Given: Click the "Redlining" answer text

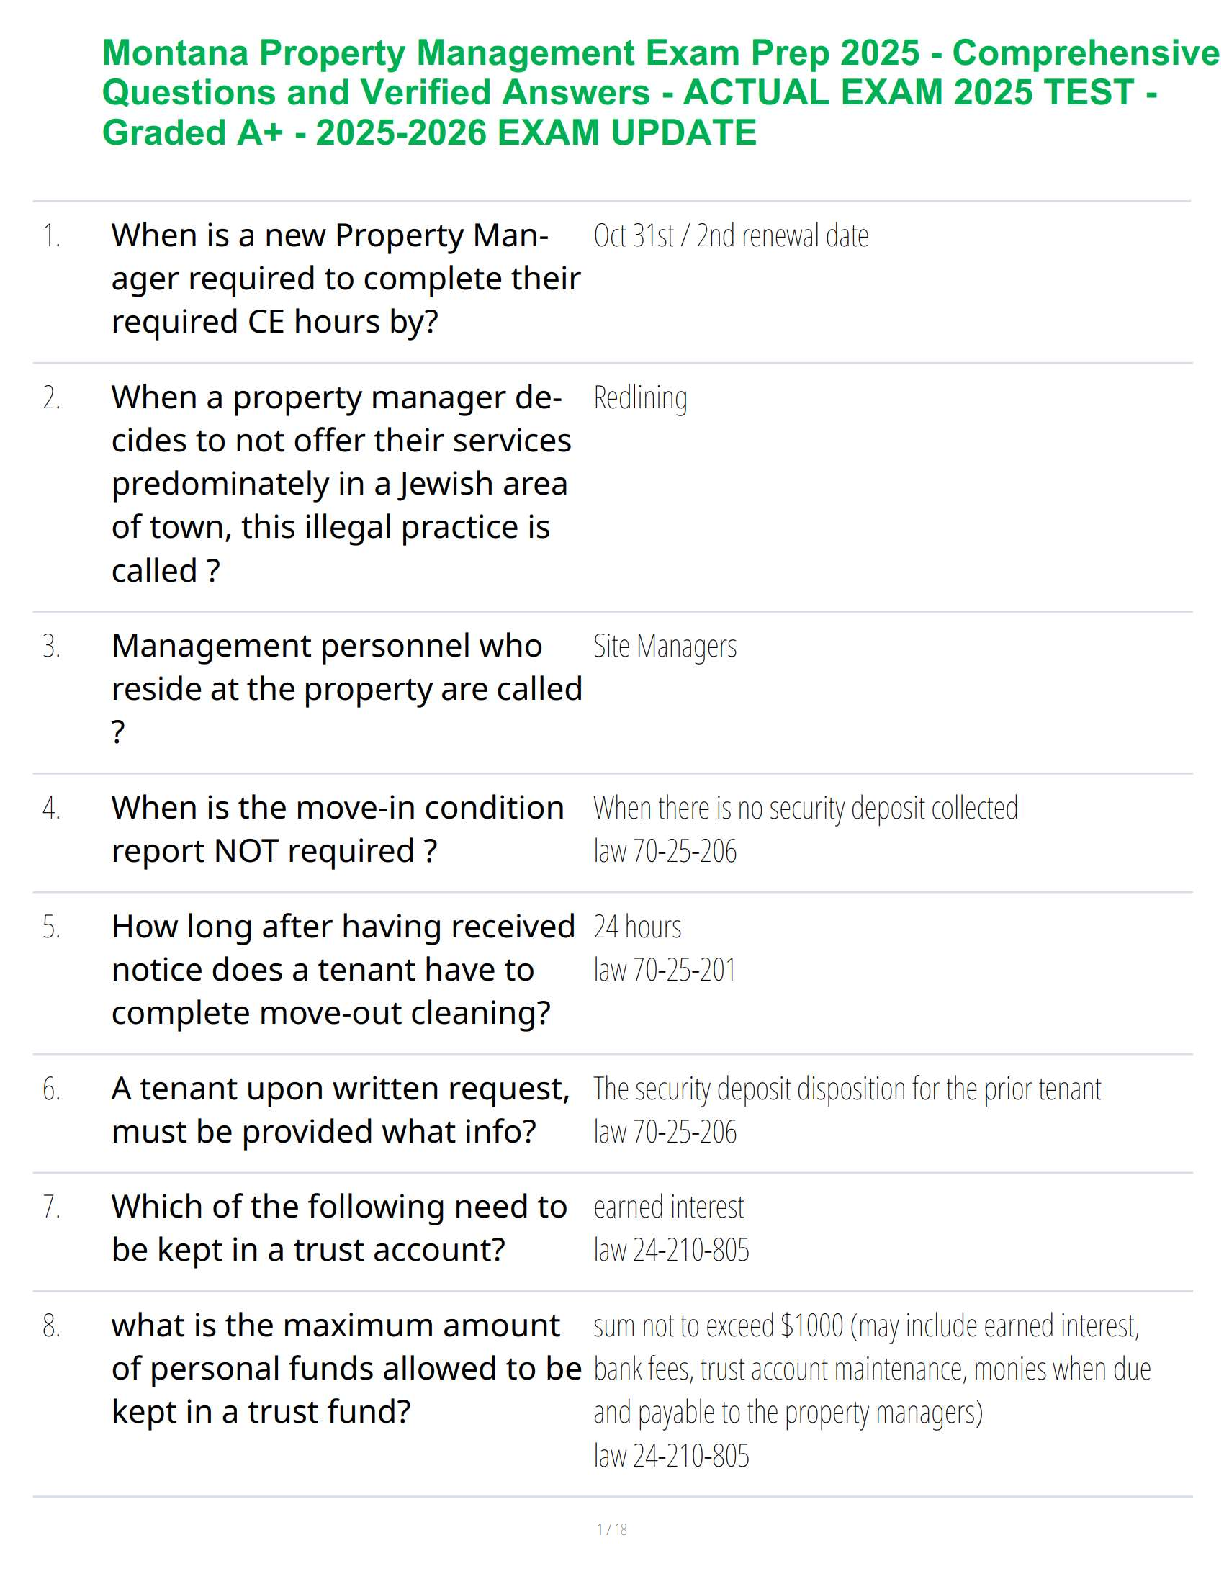Looking at the screenshot, I should (x=640, y=398).
